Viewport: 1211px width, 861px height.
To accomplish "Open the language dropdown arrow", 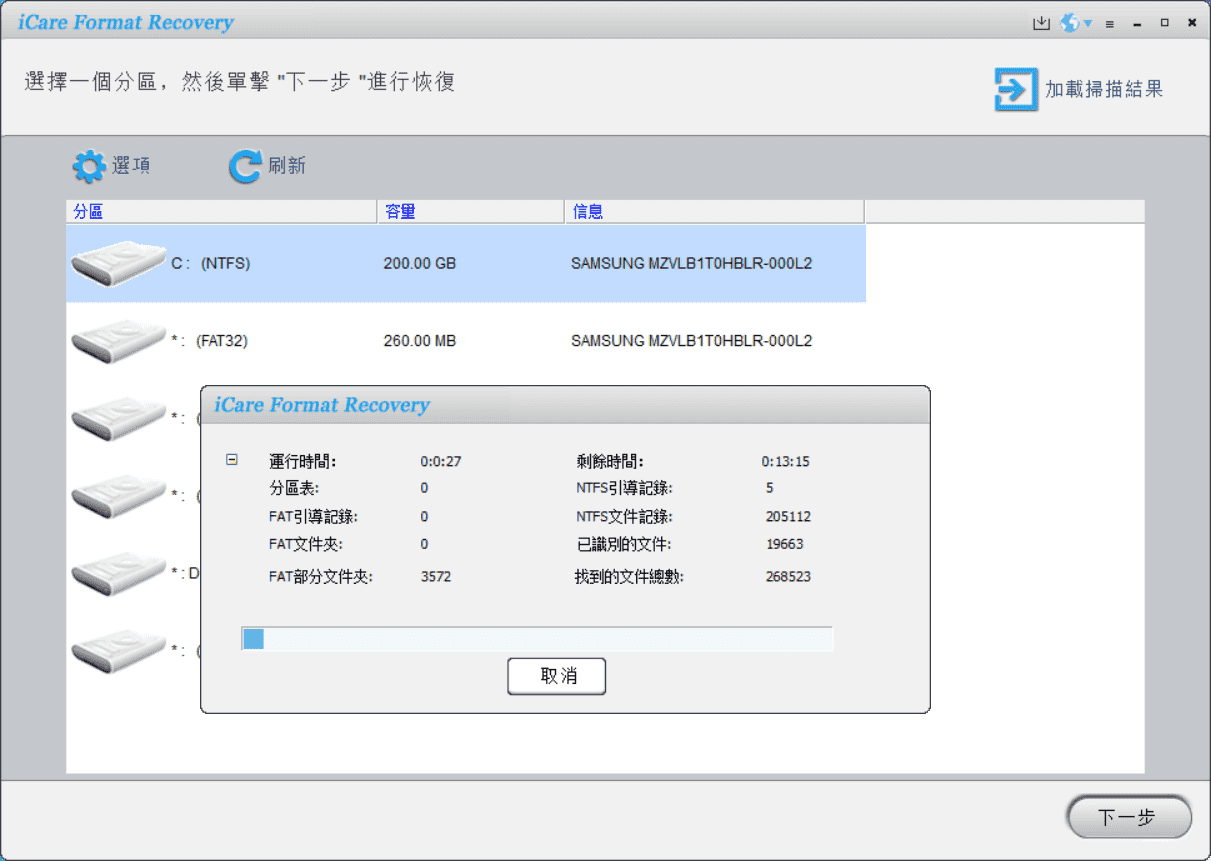I will [x=1087, y=23].
